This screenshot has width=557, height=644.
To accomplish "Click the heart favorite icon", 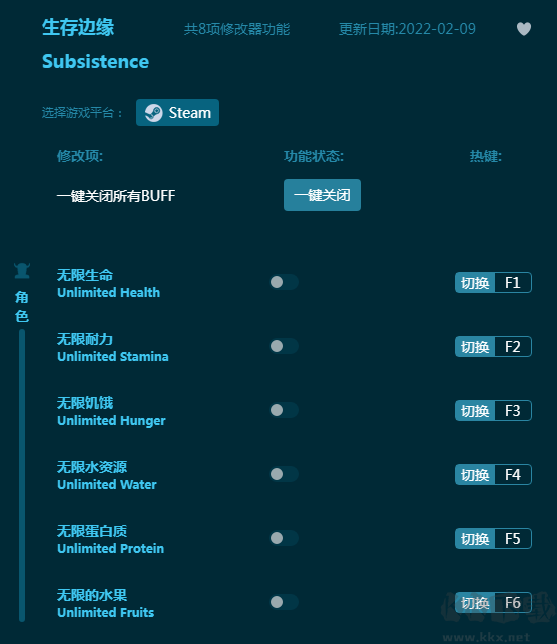I will [x=524, y=29].
